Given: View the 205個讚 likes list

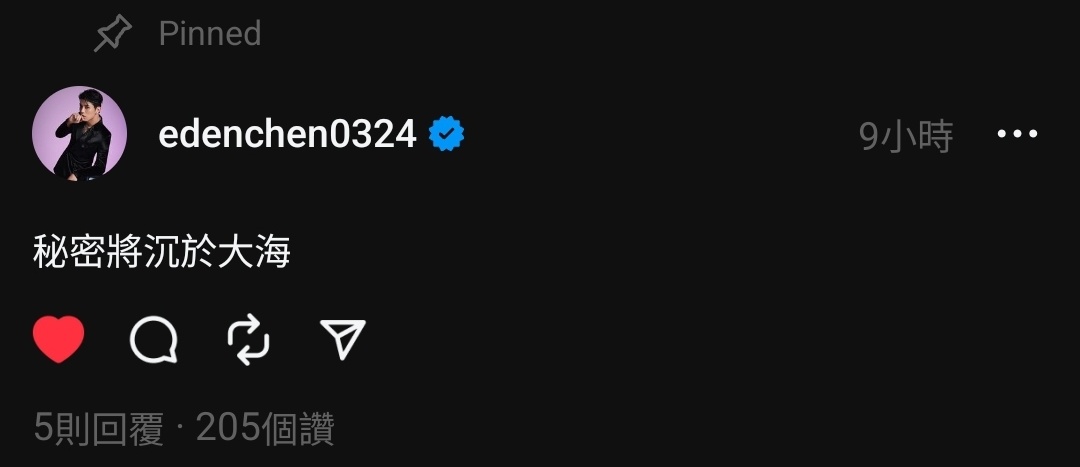Looking at the screenshot, I should [265, 429].
